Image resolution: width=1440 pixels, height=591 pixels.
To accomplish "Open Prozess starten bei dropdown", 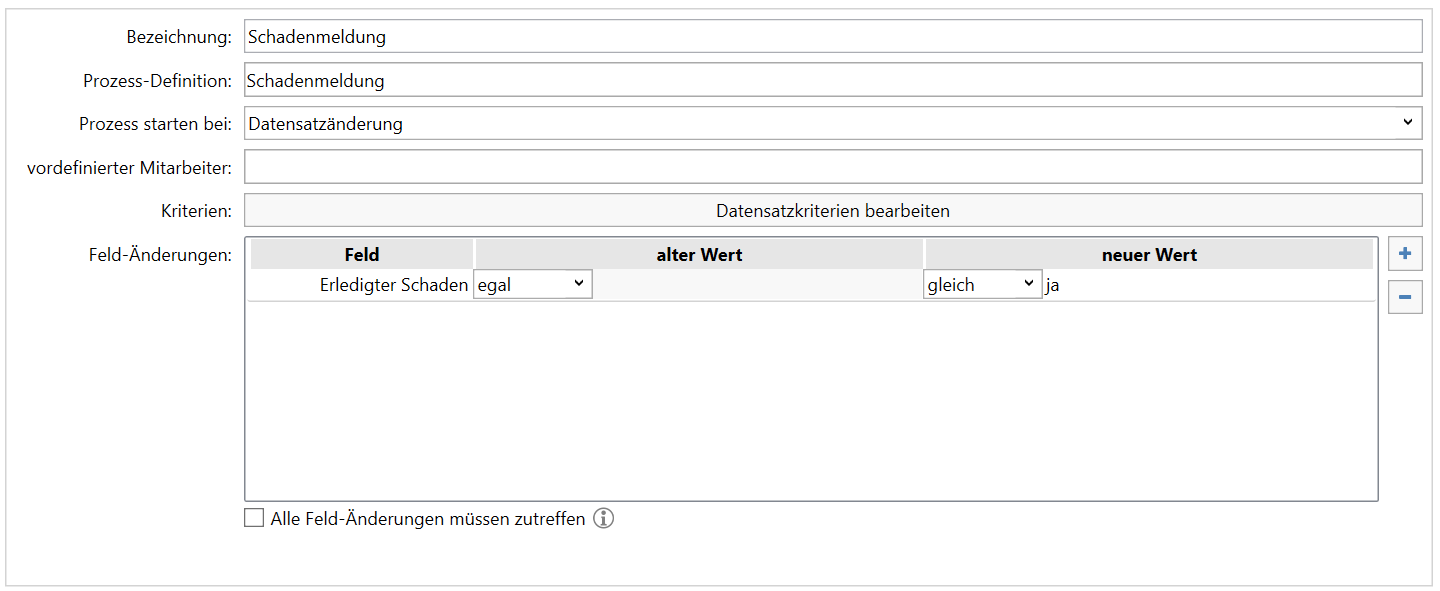I will click(833, 124).
